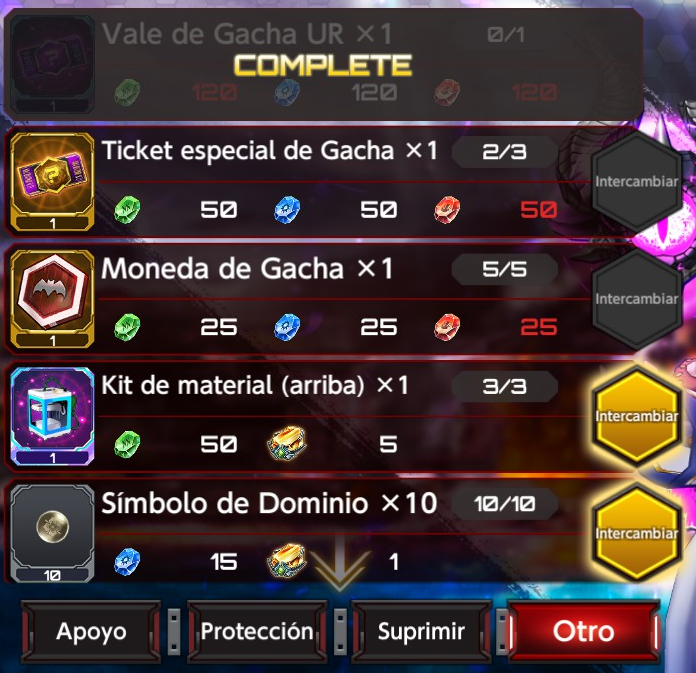Tap the blue gem in the Símbolo de Dominio row
The width and height of the screenshot is (696, 673).
tap(127, 562)
